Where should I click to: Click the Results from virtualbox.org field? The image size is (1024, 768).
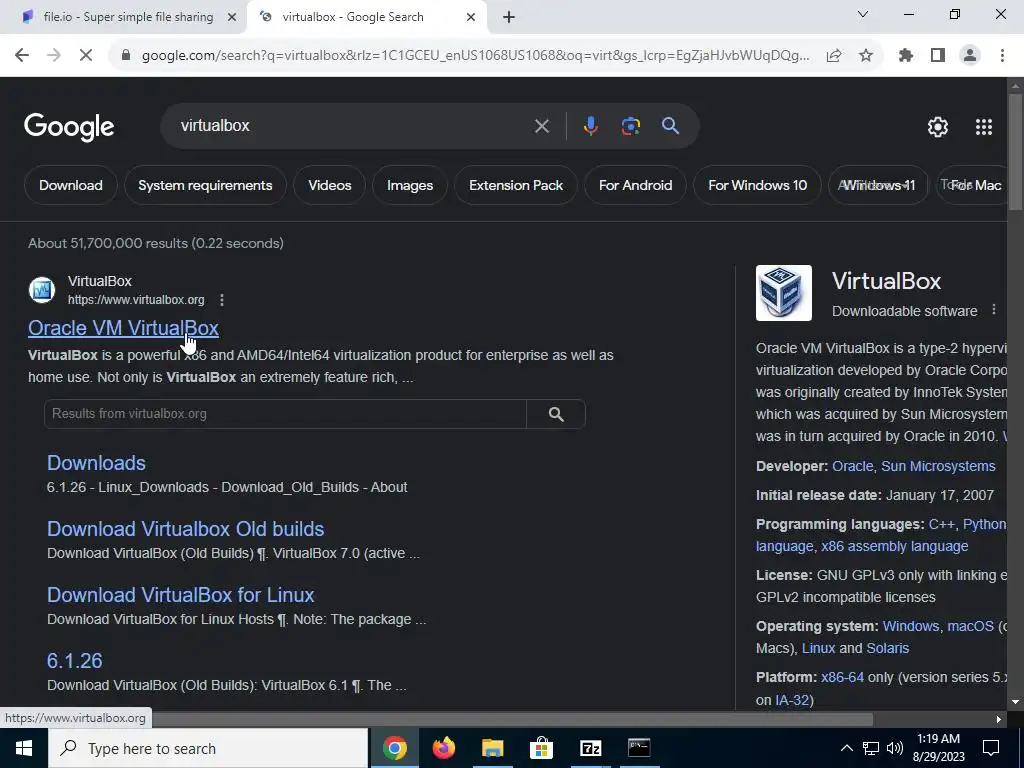pyautogui.click(x=285, y=414)
